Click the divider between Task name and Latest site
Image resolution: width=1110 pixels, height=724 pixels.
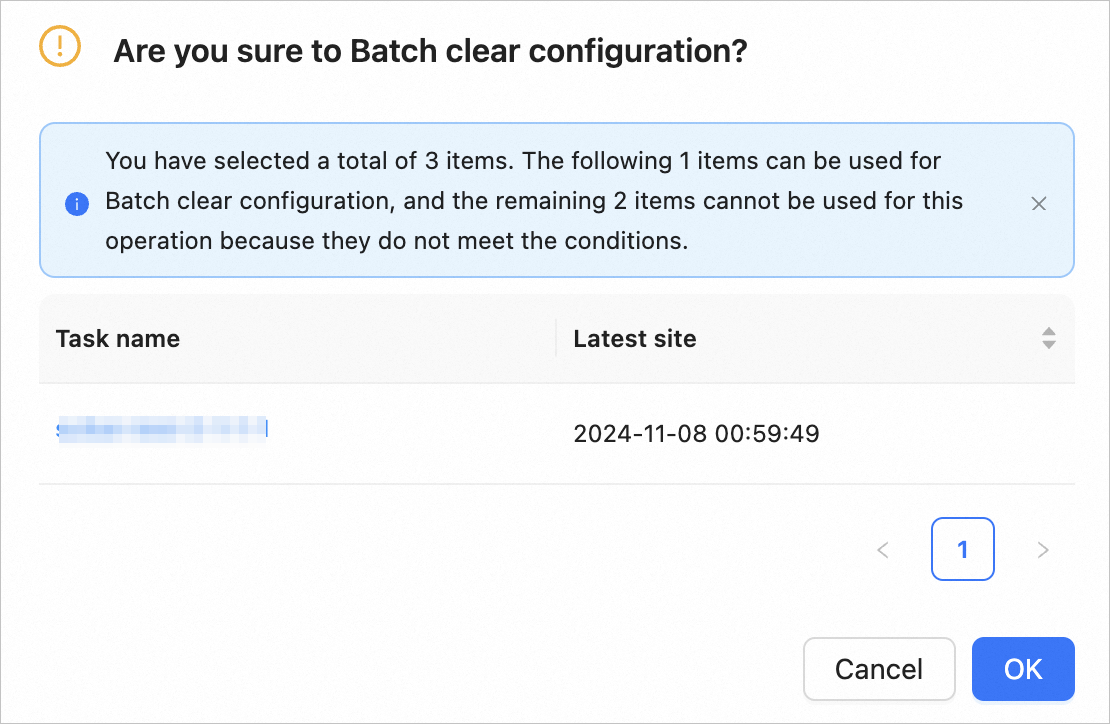coord(556,338)
